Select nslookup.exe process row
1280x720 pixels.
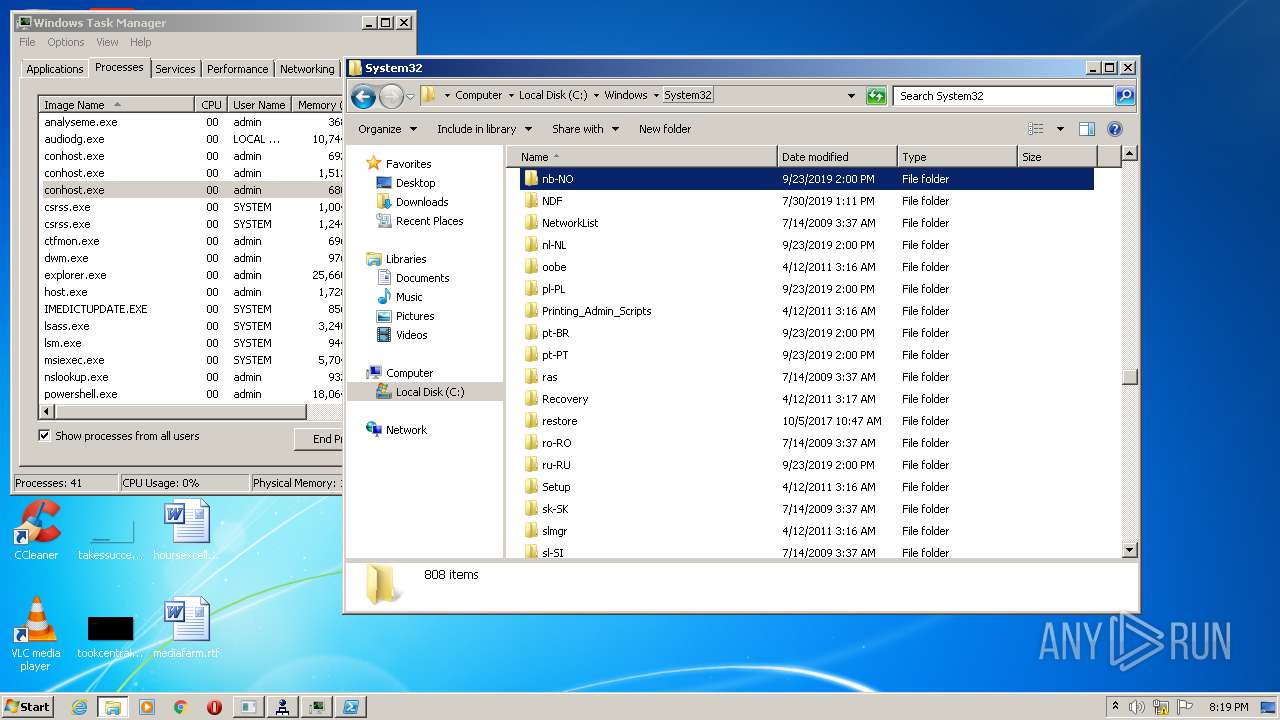(190, 377)
